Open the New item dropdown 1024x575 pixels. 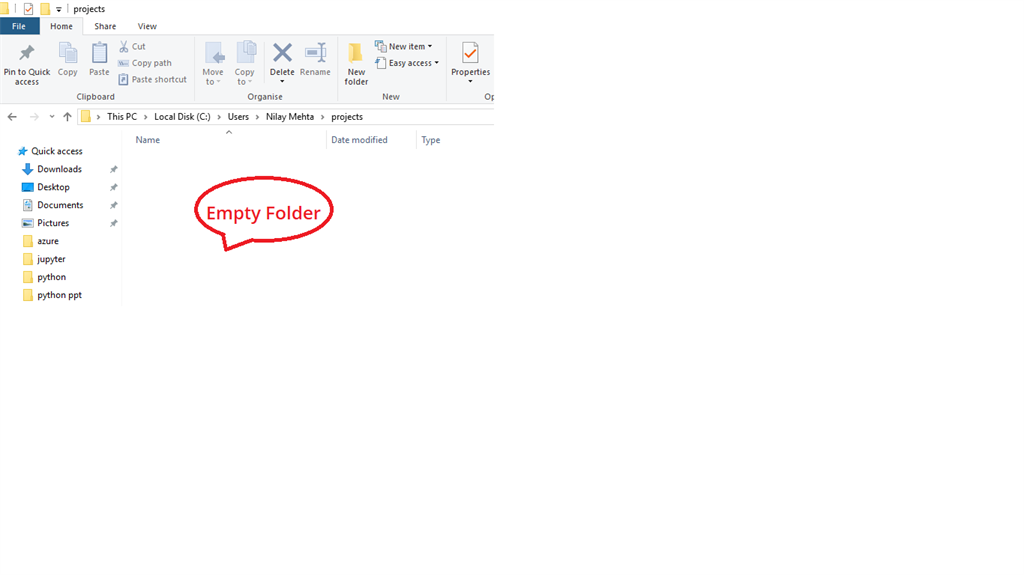[x=404, y=46]
